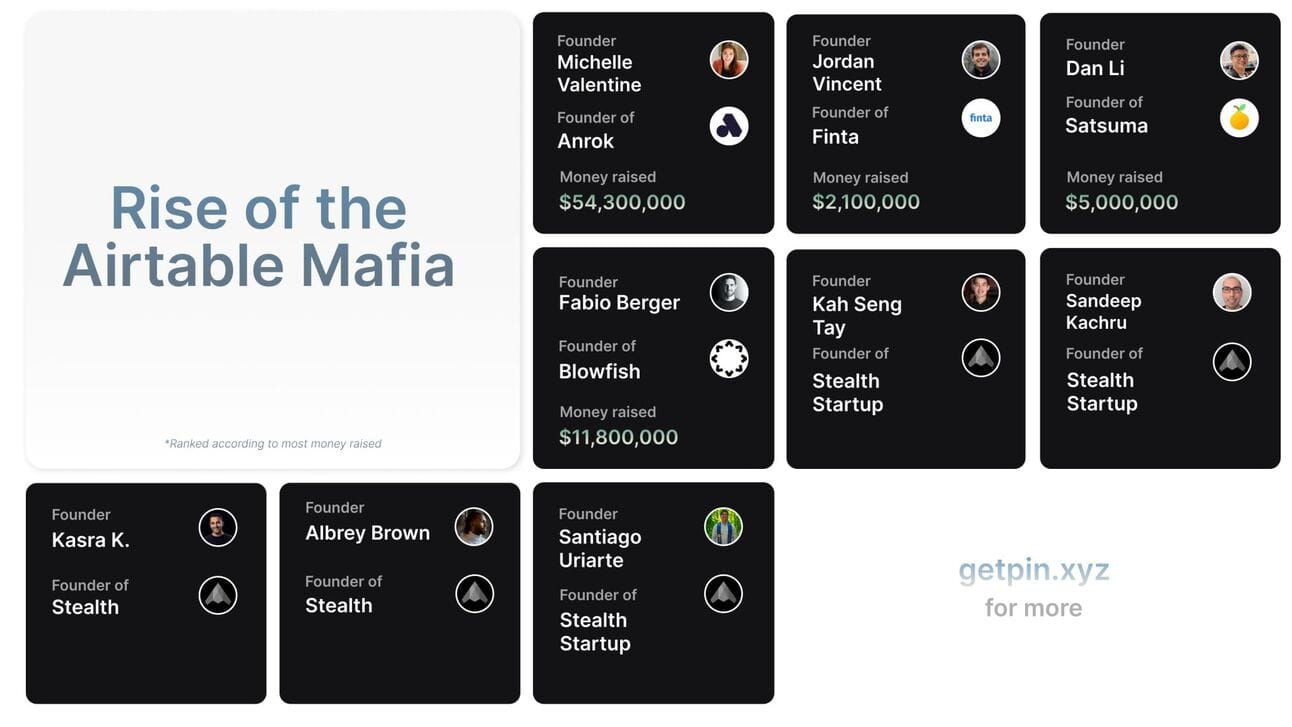This screenshot has width=1292, height=727.
Task: Click Kasra K.'s stealth logo icon
Action: click(218, 595)
